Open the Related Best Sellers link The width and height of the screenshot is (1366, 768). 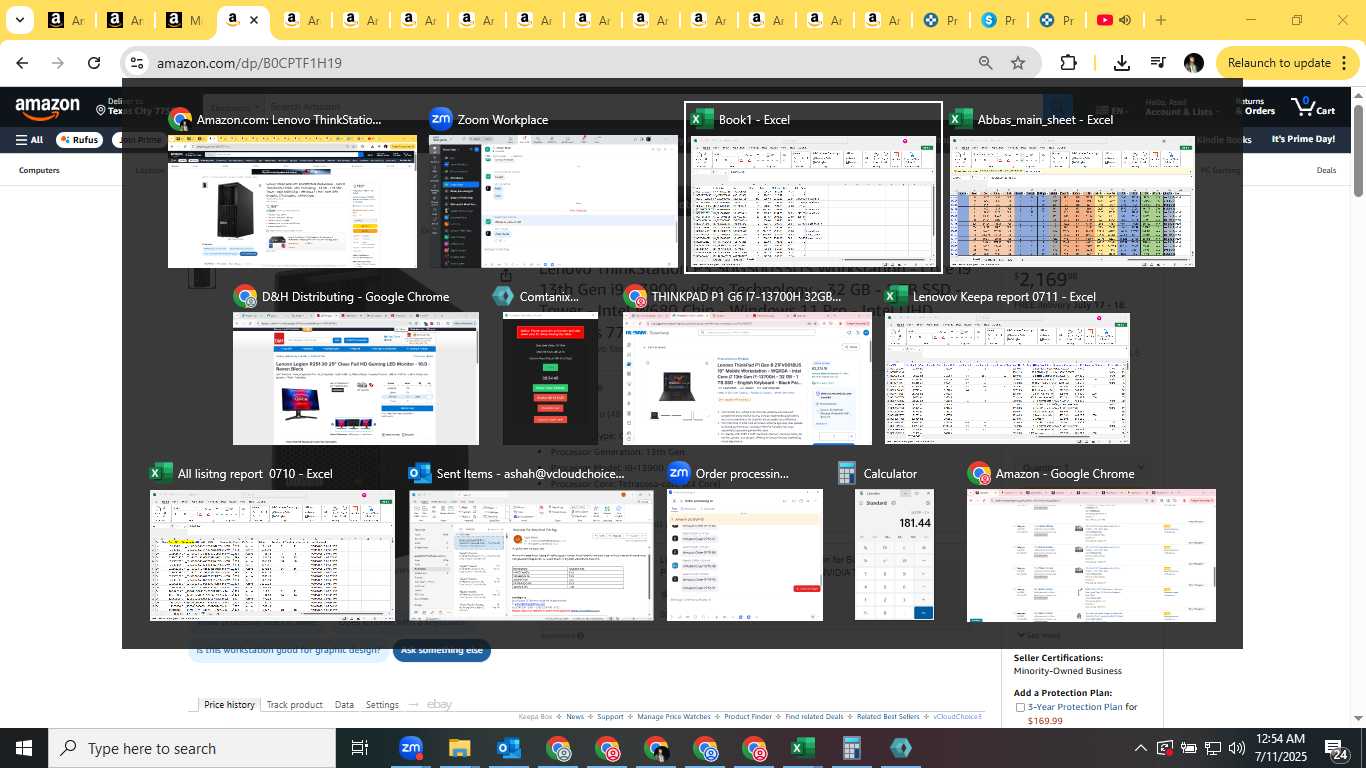pyautogui.click(x=888, y=717)
